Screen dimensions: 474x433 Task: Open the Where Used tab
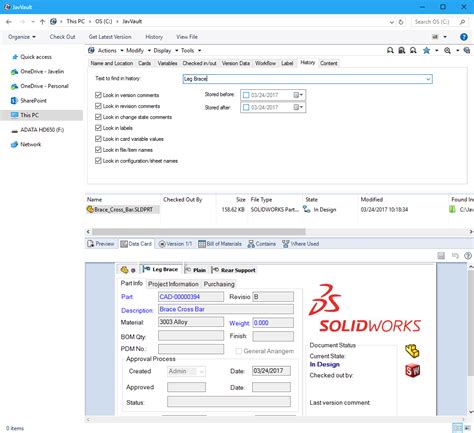click(x=301, y=244)
